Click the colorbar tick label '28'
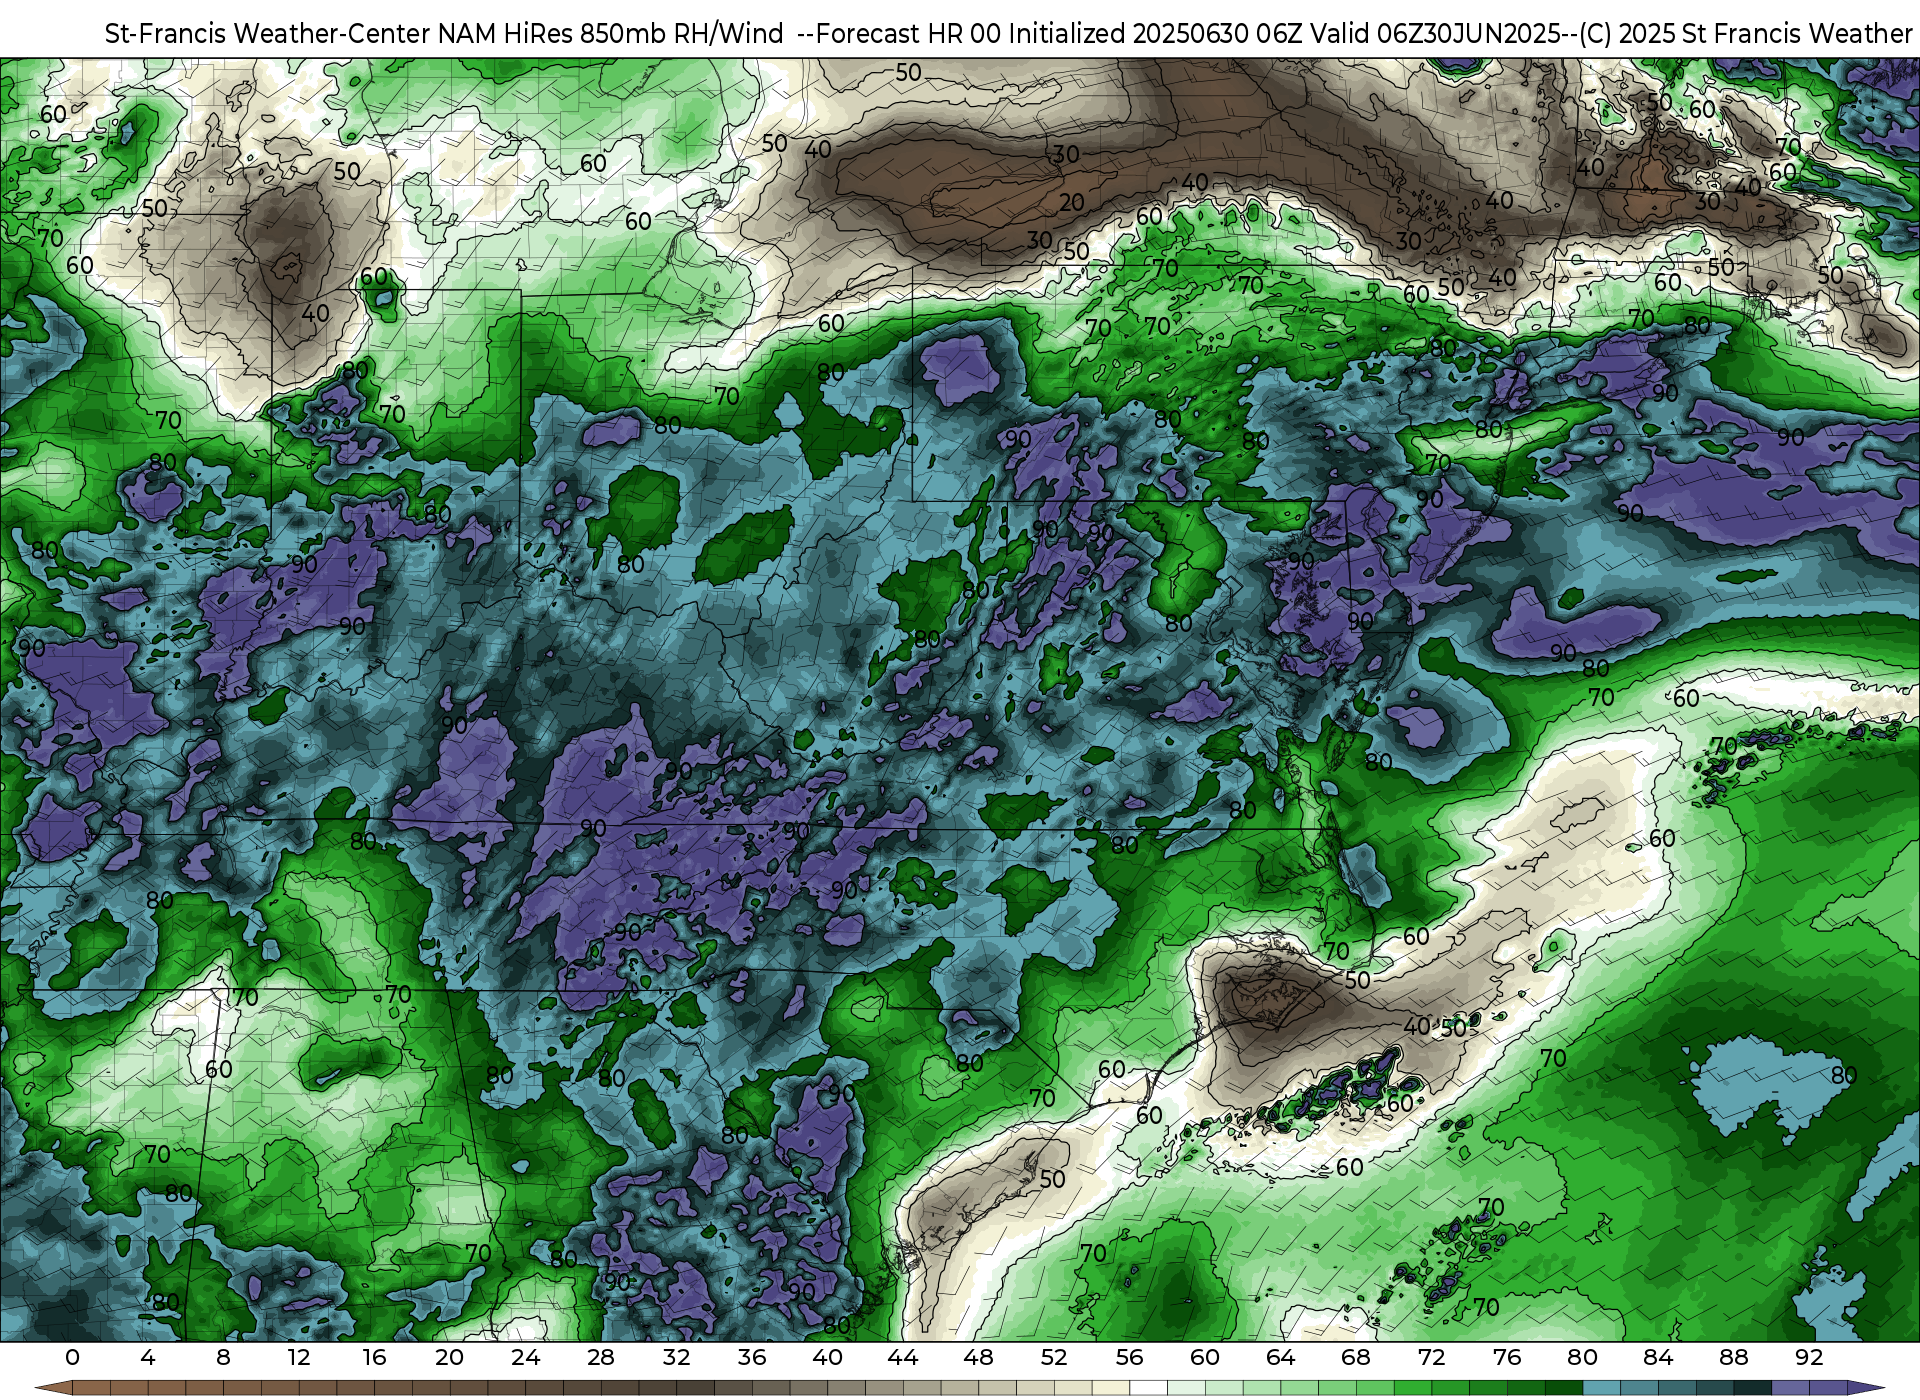Image resolution: width=1920 pixels, height=1400 pixels. [601, 1357]
